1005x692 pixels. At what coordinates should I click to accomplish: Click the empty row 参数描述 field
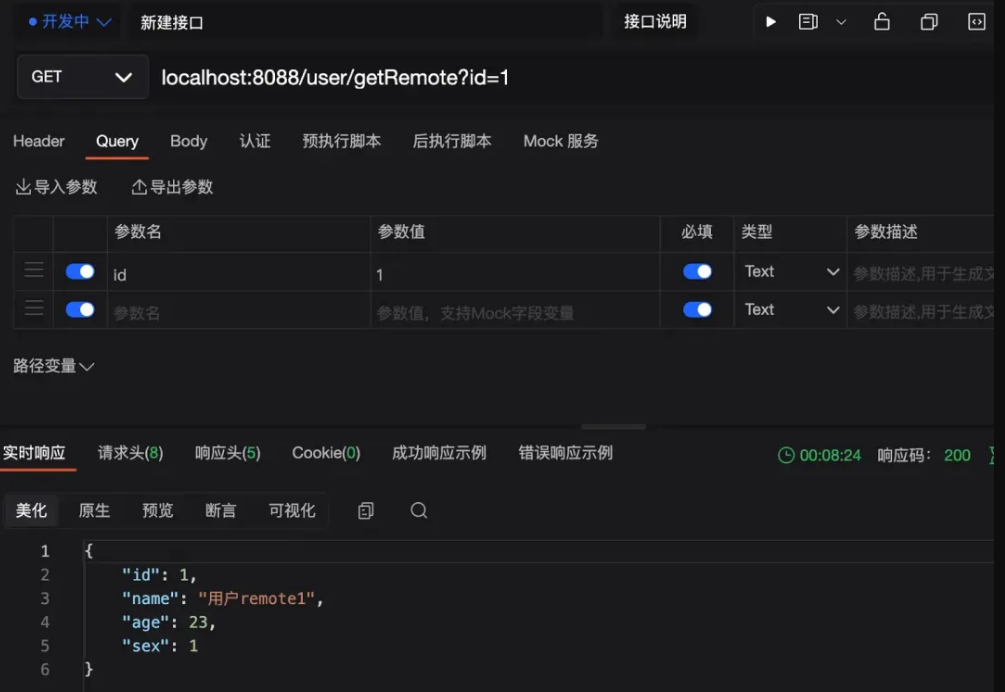click(920, 312)
